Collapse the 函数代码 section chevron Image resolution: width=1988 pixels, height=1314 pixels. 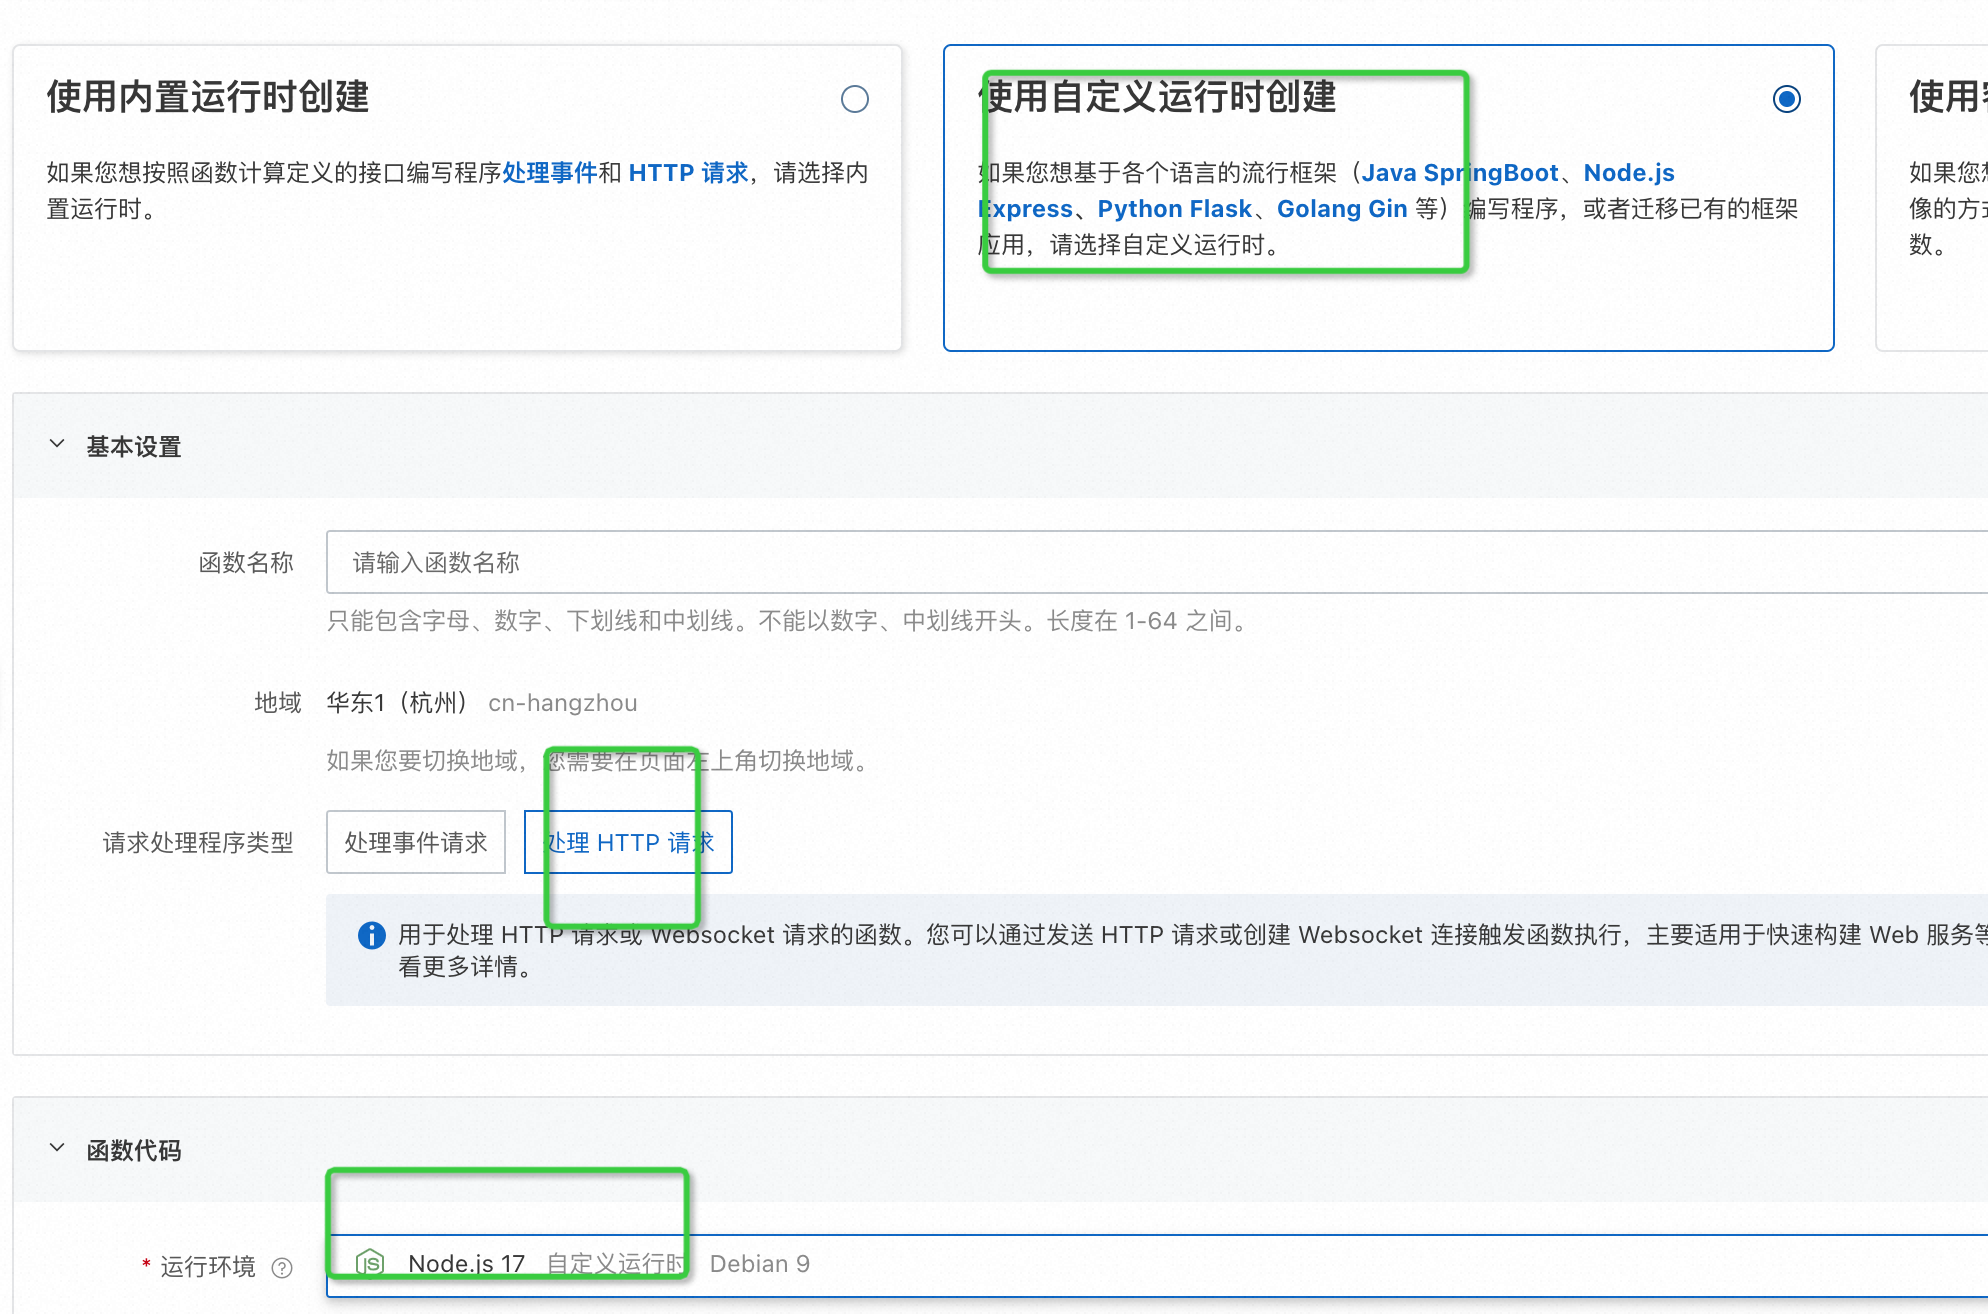57,1148
